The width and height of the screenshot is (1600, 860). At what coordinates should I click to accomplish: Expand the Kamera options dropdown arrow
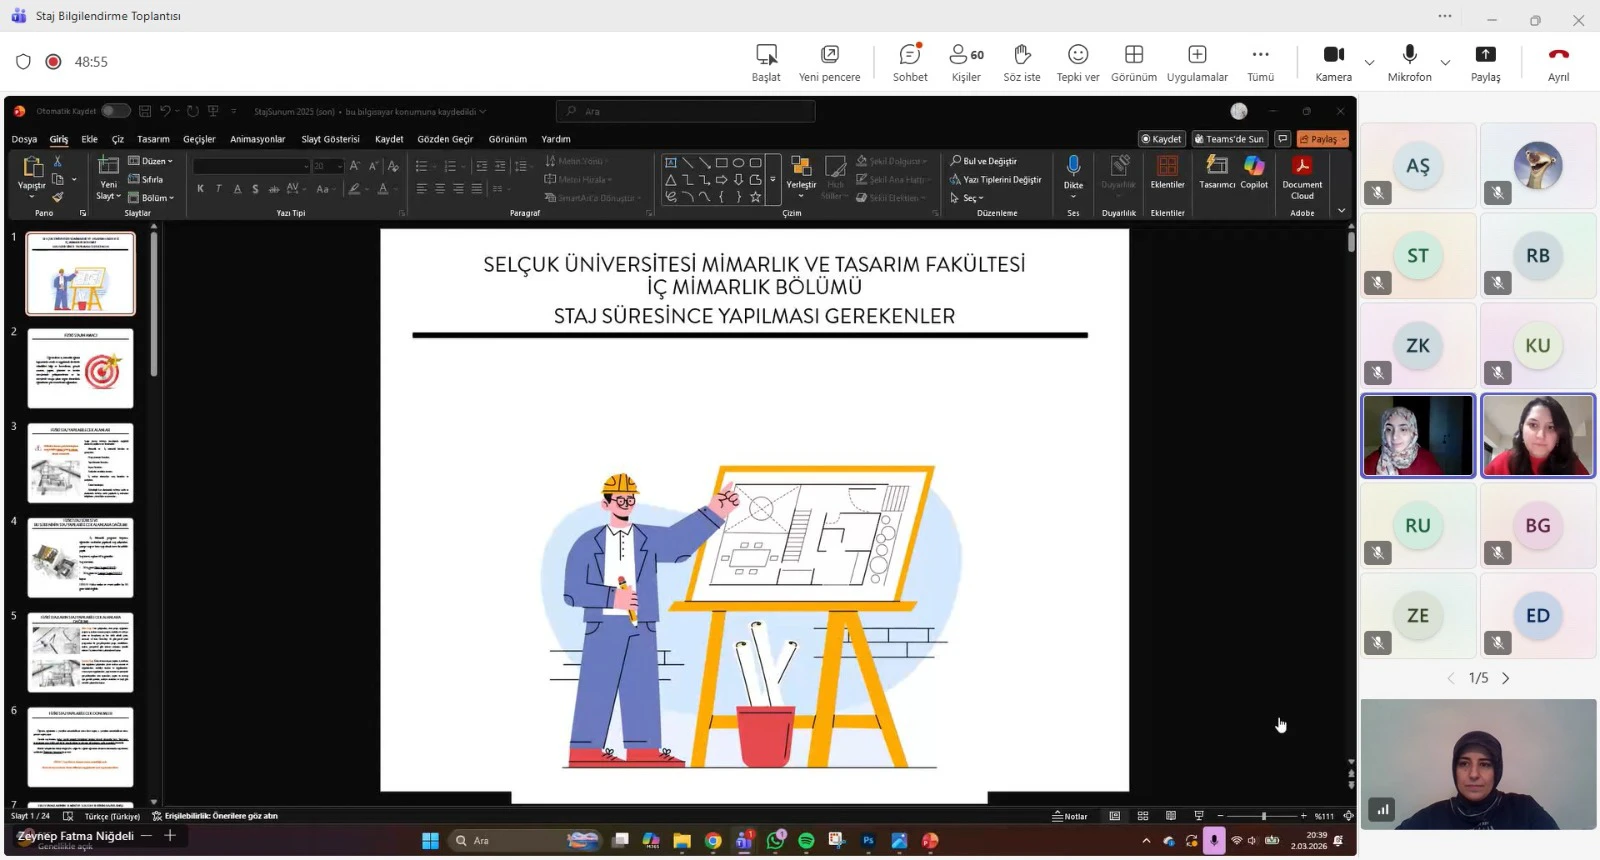(x=1369, y=62)
